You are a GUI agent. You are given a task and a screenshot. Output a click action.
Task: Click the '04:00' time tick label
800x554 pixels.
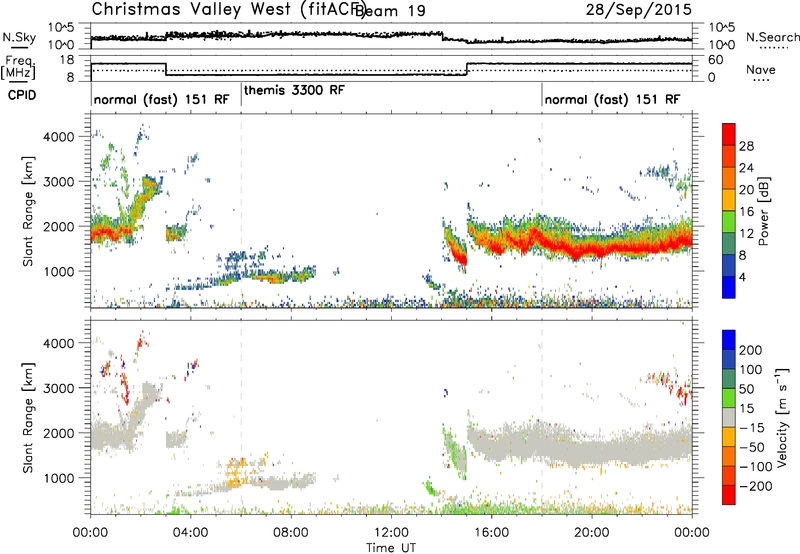[x=191, y=533]
